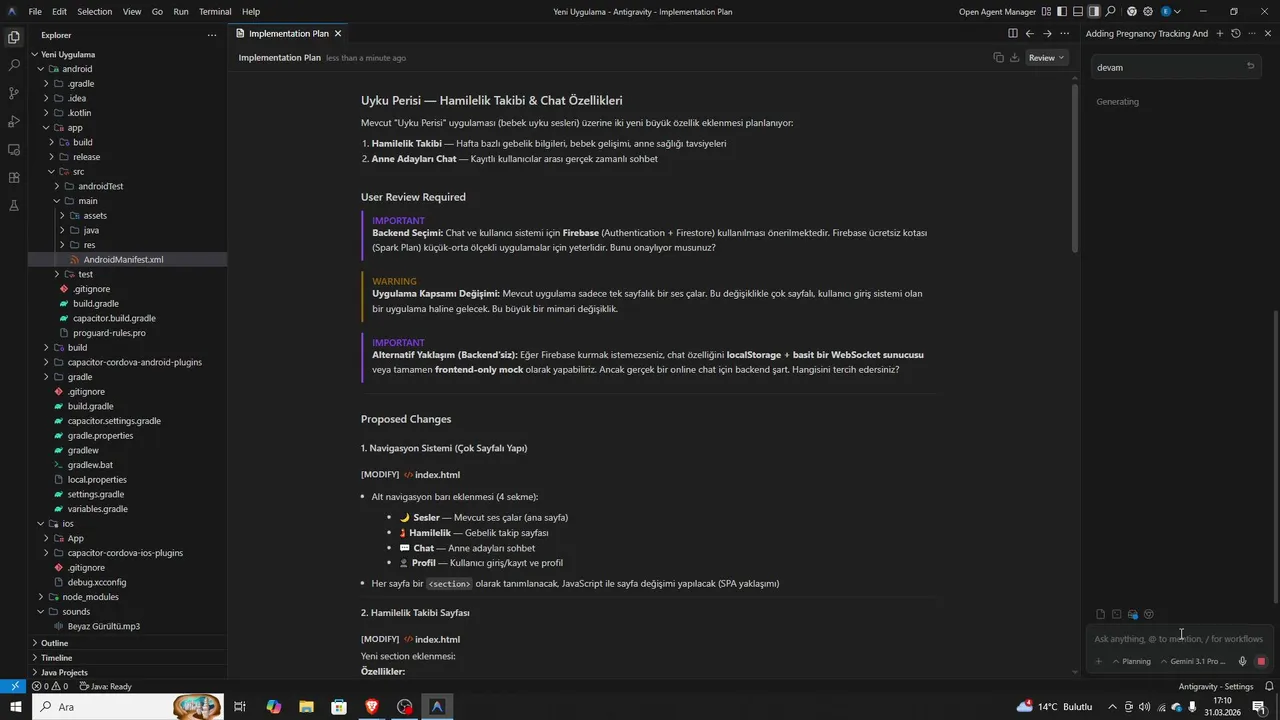
Task: Select the Implementation Plan tab
Action: 288,34
